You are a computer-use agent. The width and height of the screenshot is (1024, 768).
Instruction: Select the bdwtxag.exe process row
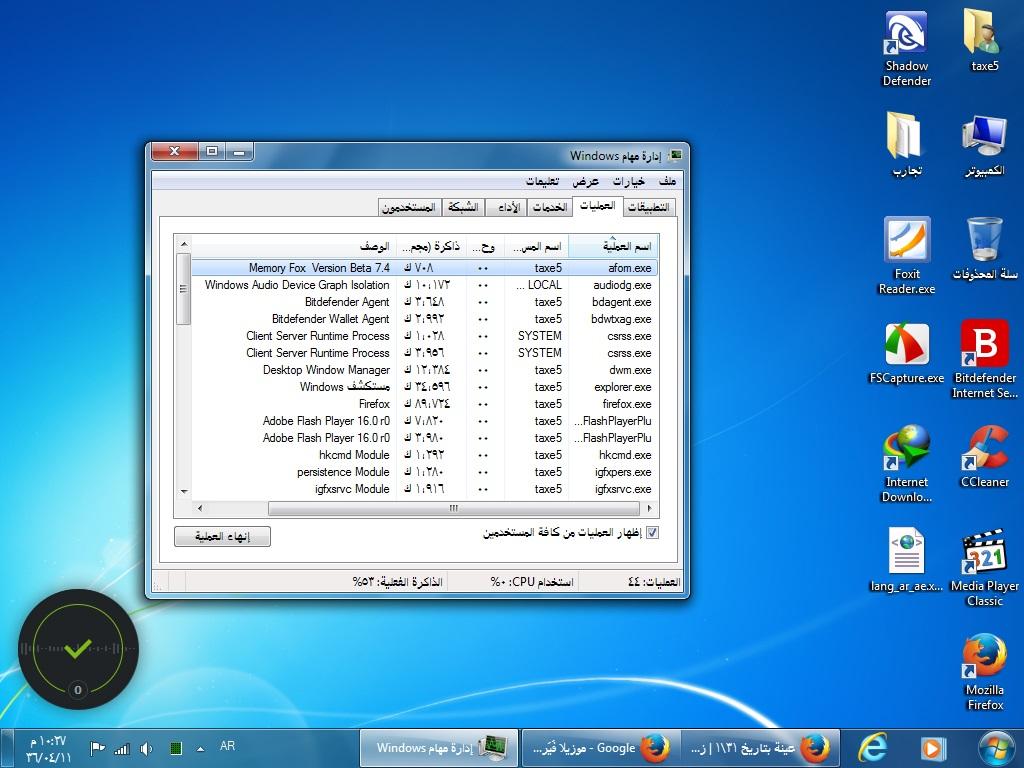coord(424,319)
